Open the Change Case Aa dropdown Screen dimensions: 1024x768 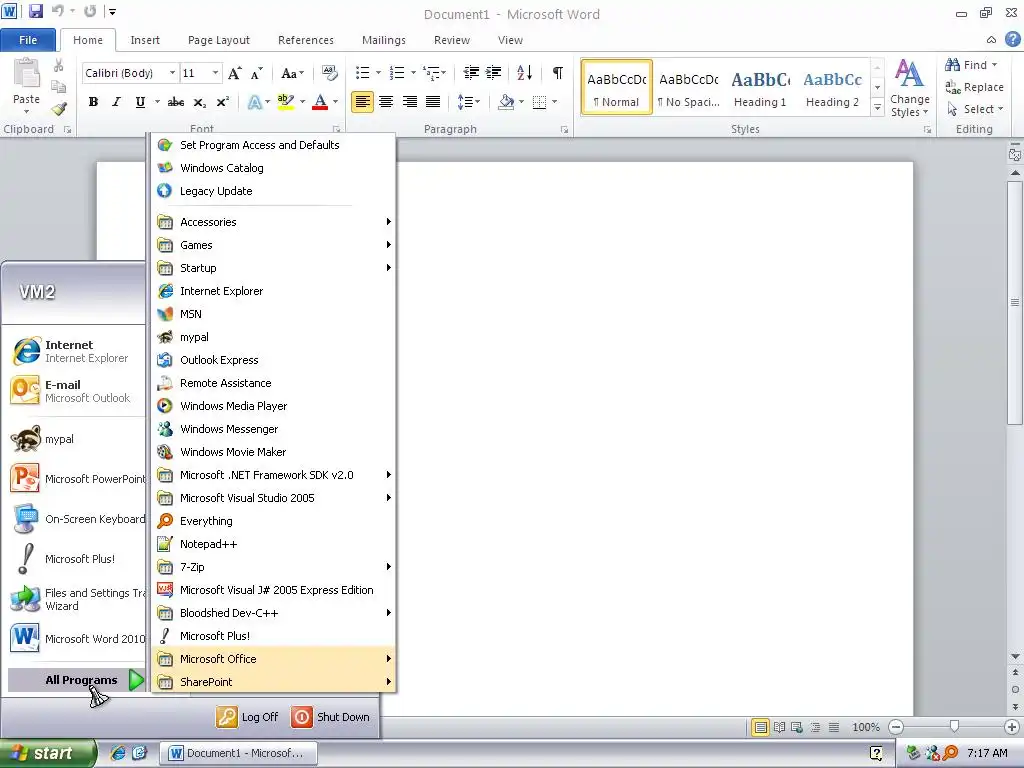(x=293, y=73)
